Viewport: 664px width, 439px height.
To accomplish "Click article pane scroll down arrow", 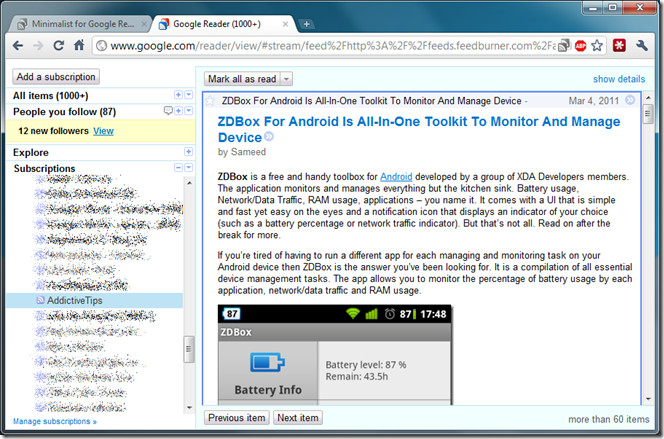I will click(648, 399).
